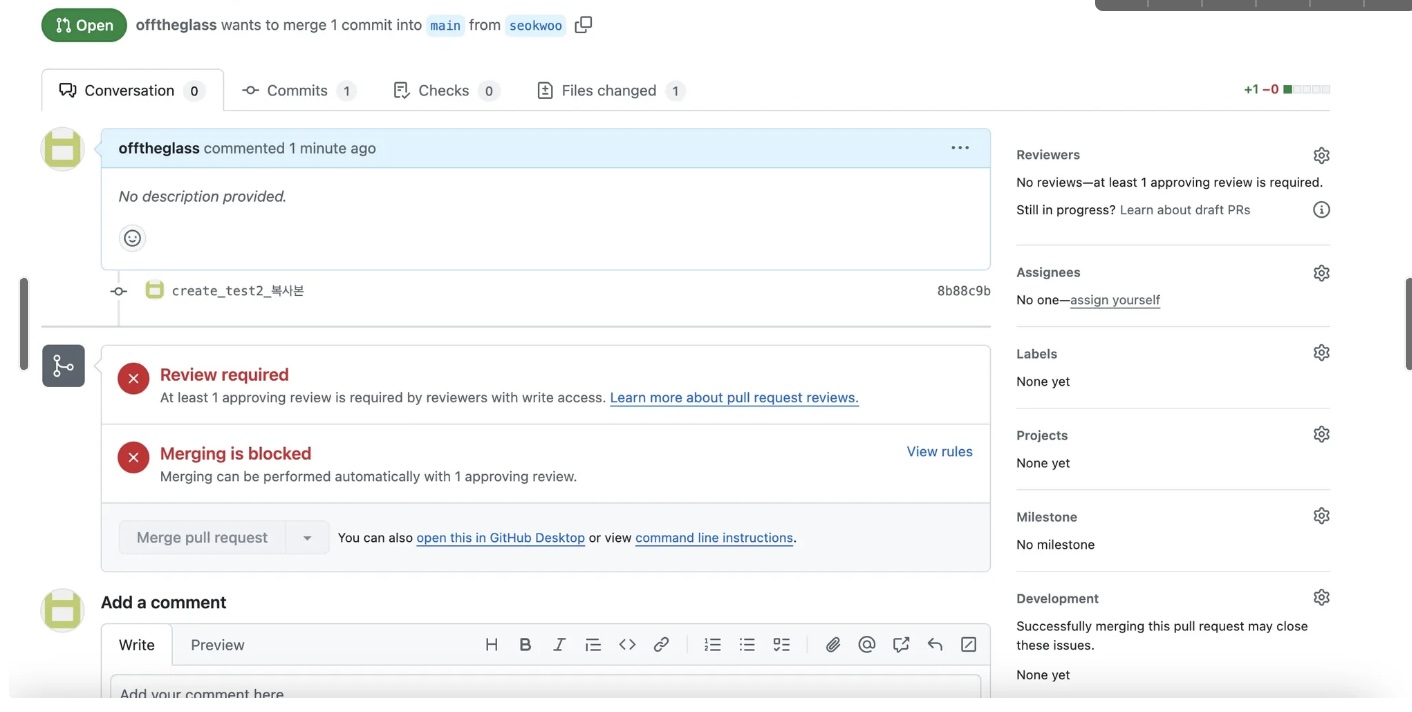Click the Labels section heading
Viewport: 1412px width, 712px height.
pyautogui.click(x=1037, y=354)
